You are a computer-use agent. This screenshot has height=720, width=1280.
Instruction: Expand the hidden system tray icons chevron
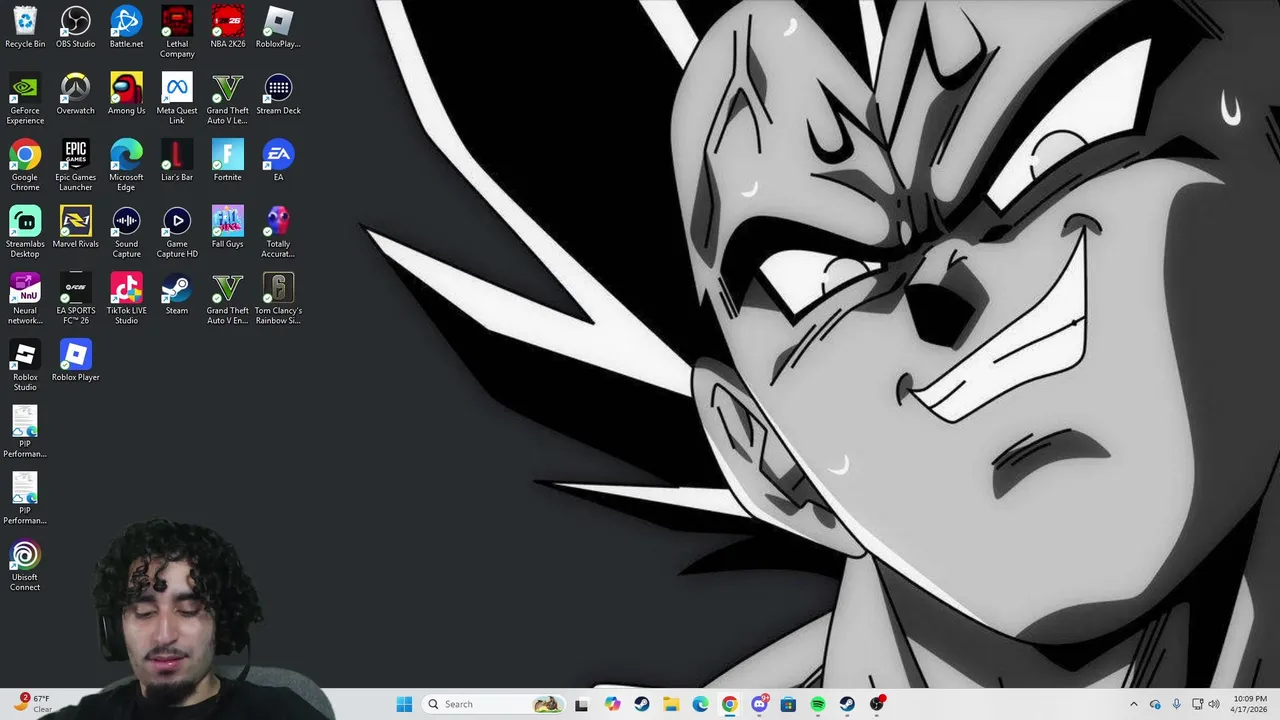click(x=1133, y=704)
